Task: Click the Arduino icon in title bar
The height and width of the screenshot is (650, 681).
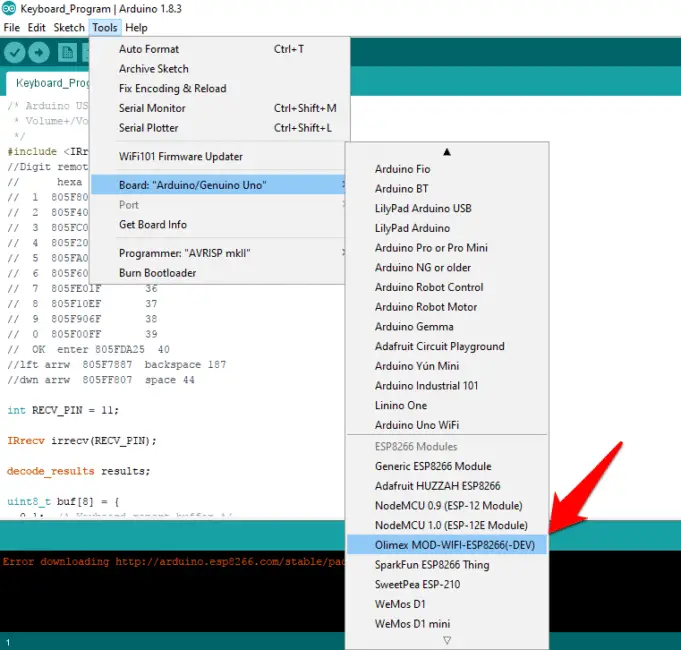Action: click(x=9, y=9)
